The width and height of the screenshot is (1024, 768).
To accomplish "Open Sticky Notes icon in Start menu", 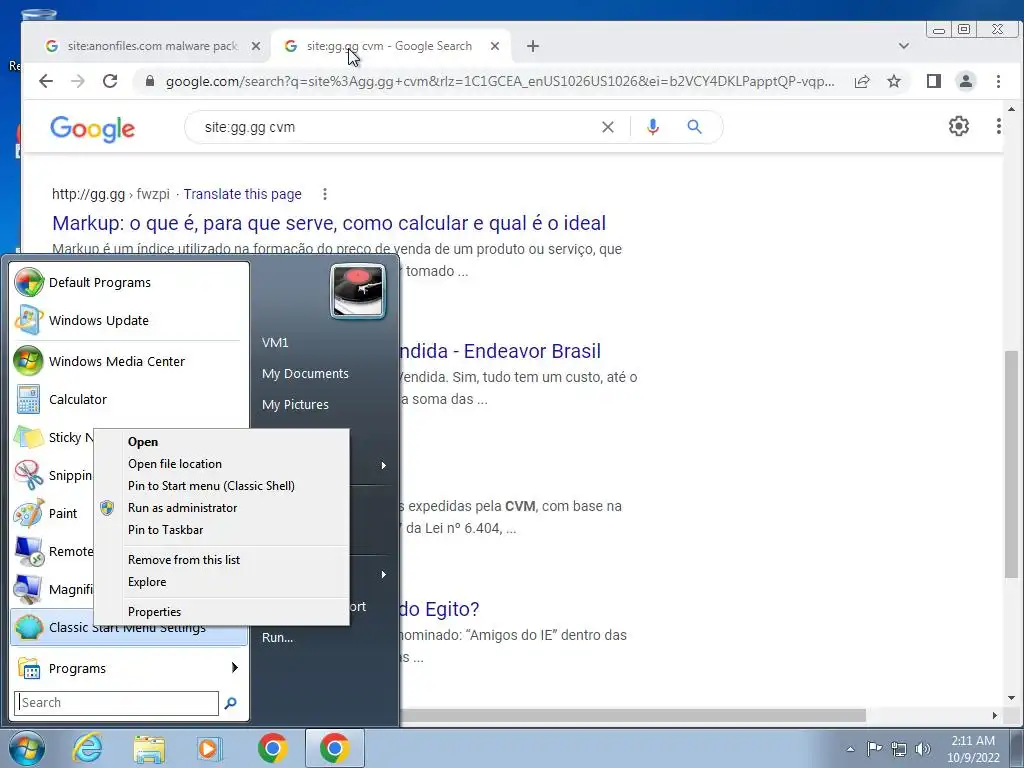I will click(x=28, y=437).
